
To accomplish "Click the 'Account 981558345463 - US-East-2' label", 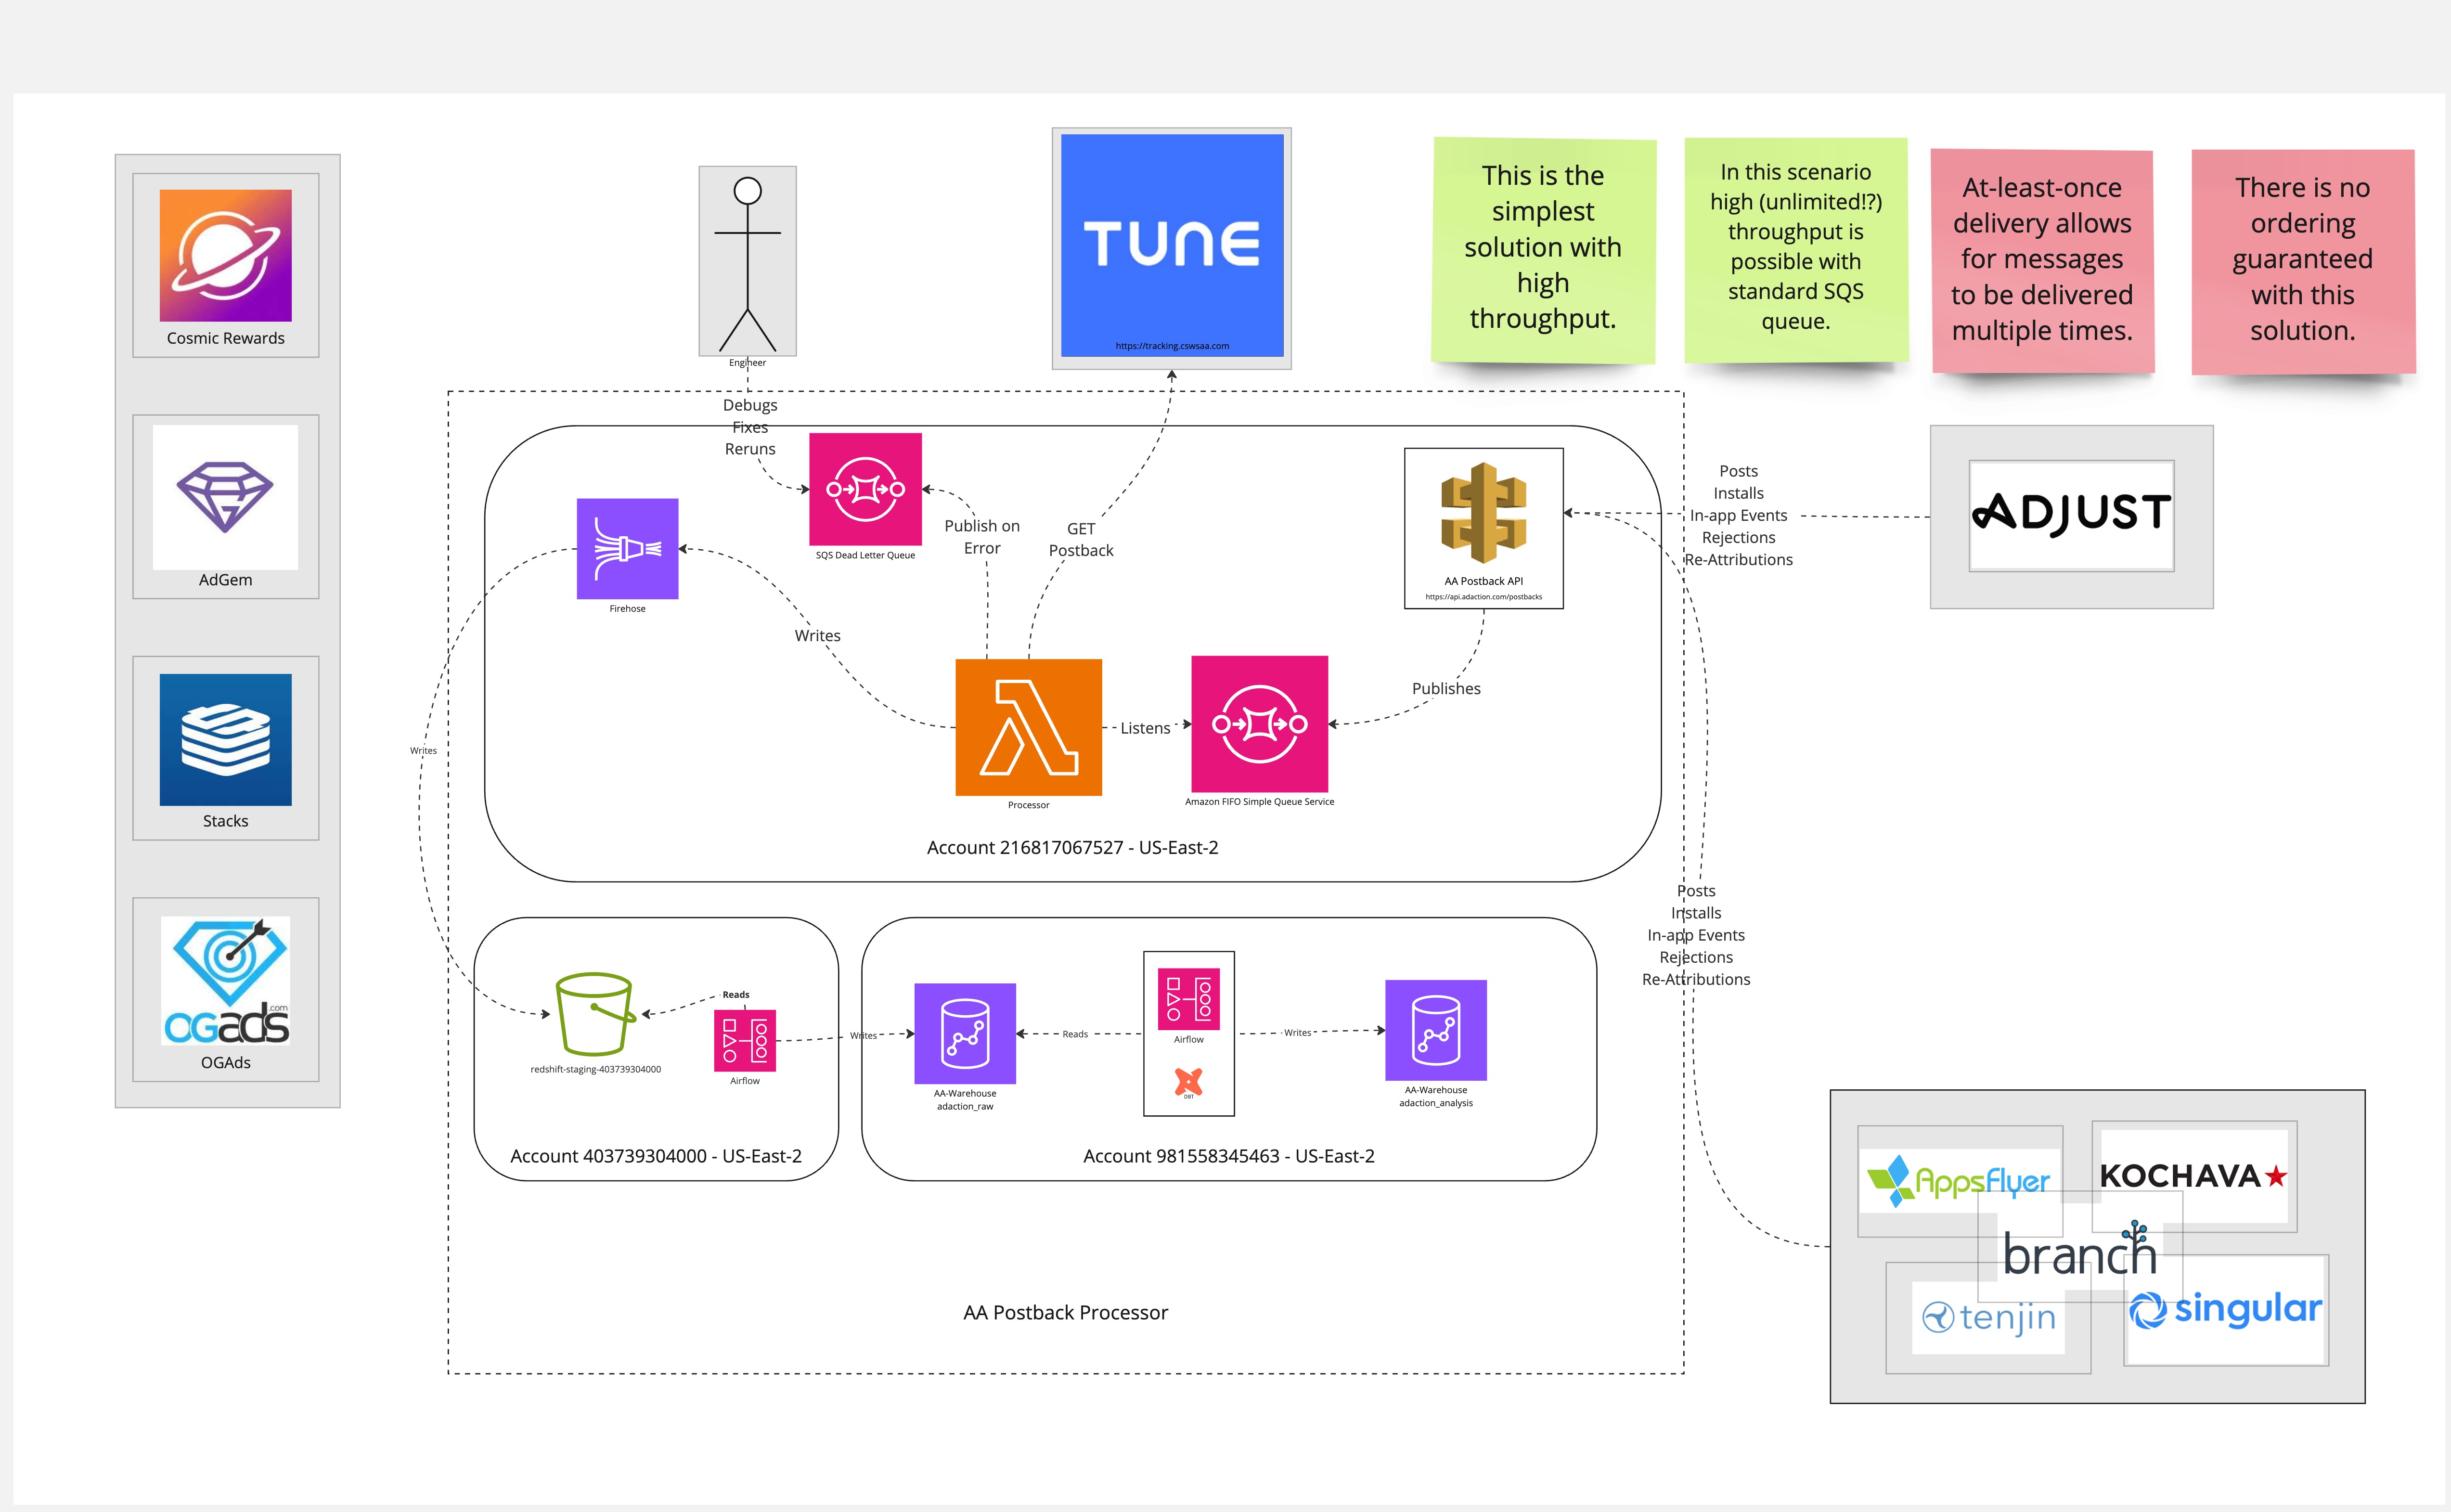I will [x=1229, y=1156].
